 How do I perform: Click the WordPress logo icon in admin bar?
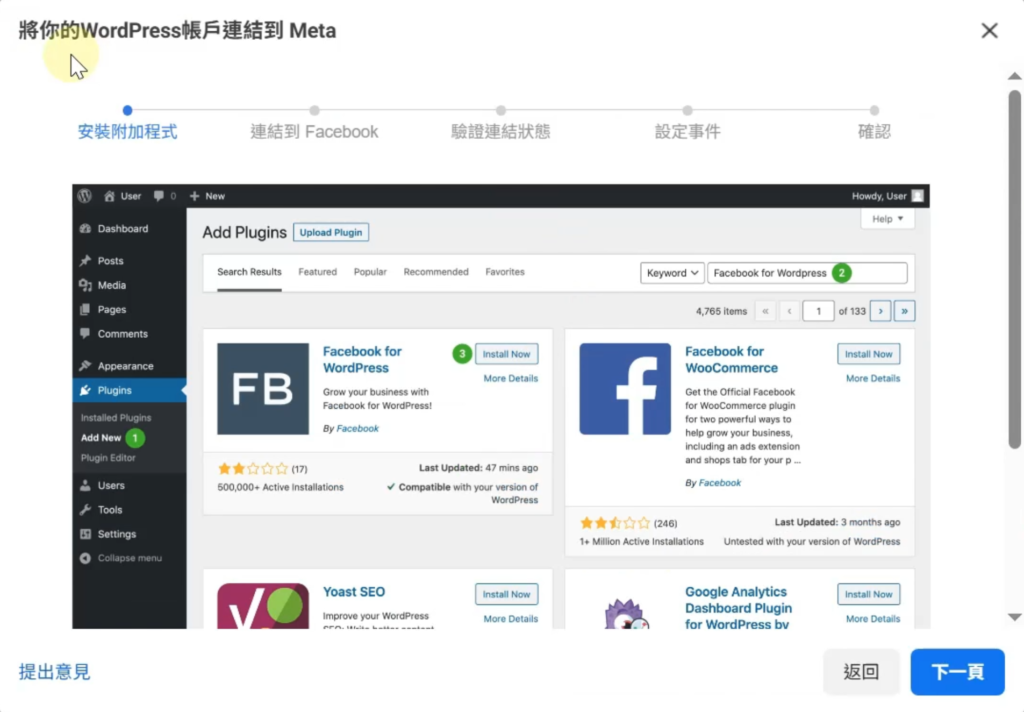(x=85, y=196)
